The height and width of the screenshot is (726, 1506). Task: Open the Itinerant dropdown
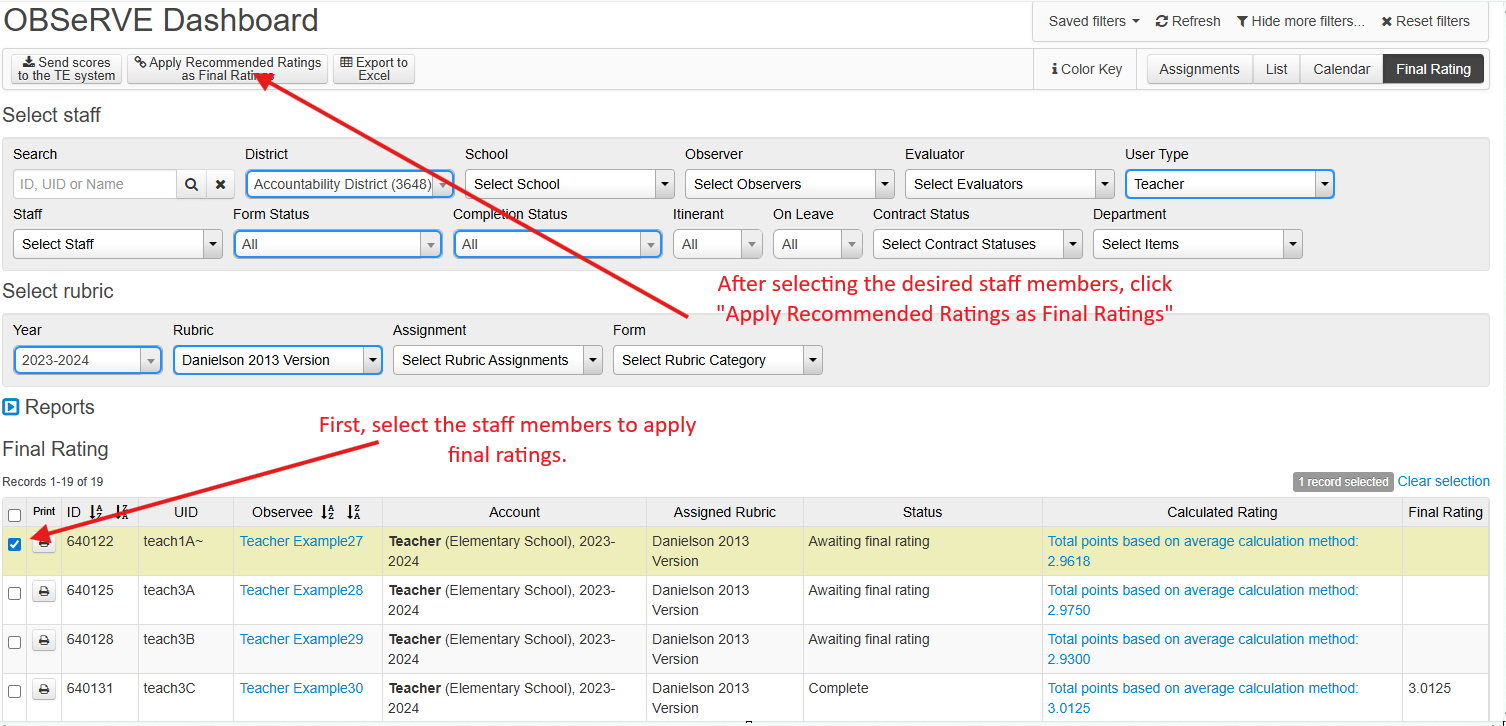click(x=717, y=244)
